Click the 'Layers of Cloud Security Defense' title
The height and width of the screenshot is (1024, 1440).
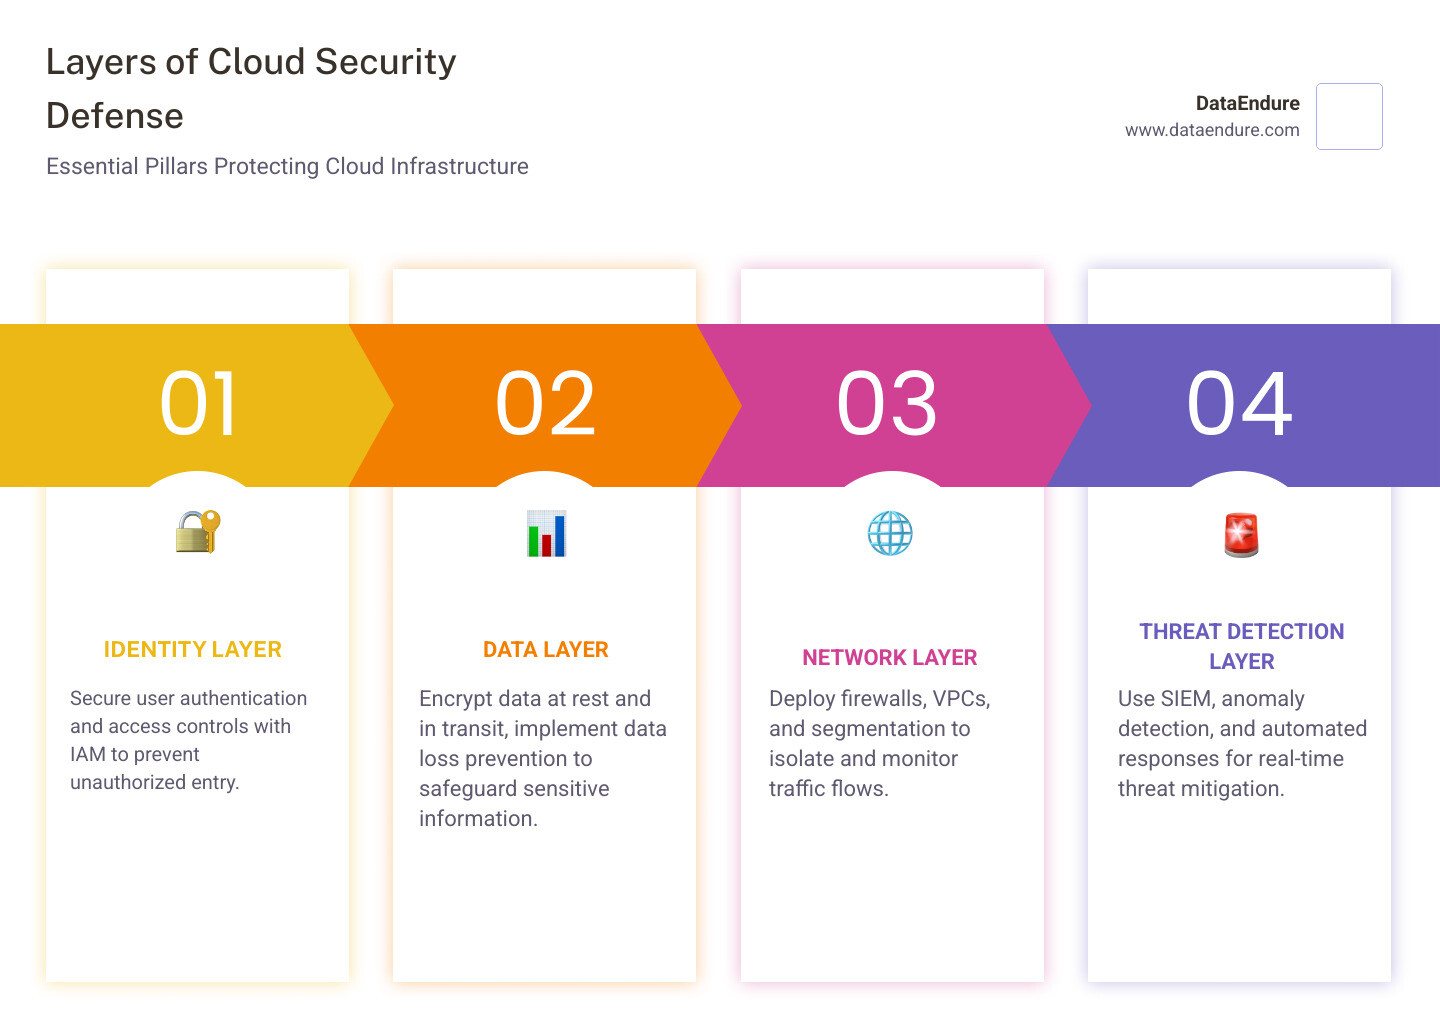click(x=251, y=89)
